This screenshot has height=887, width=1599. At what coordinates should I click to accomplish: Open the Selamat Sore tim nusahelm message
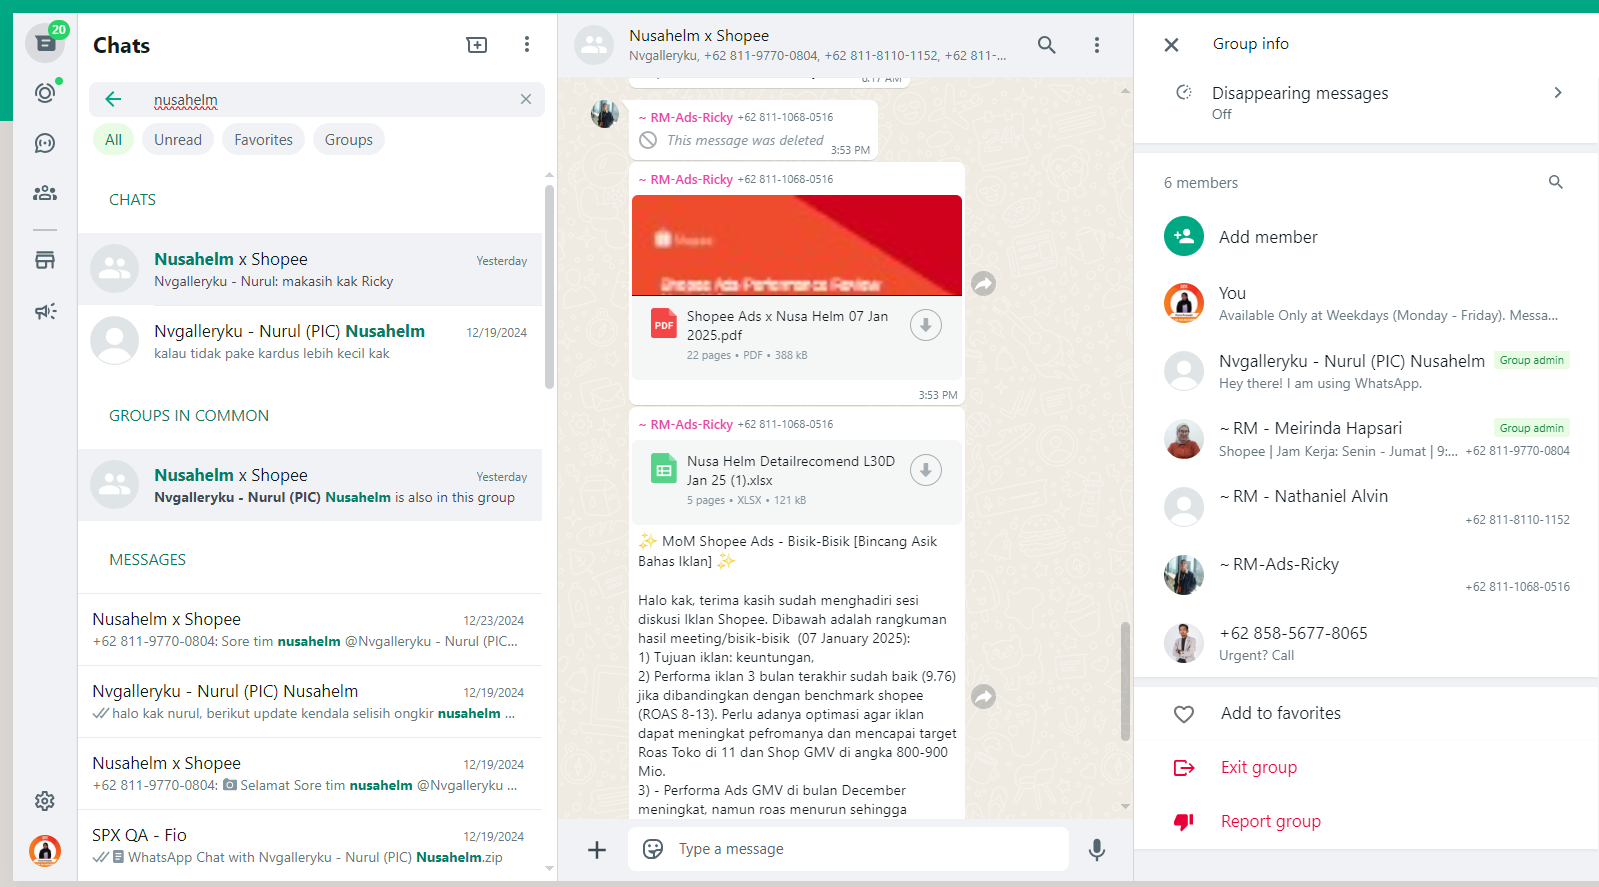tap(310, 774)
